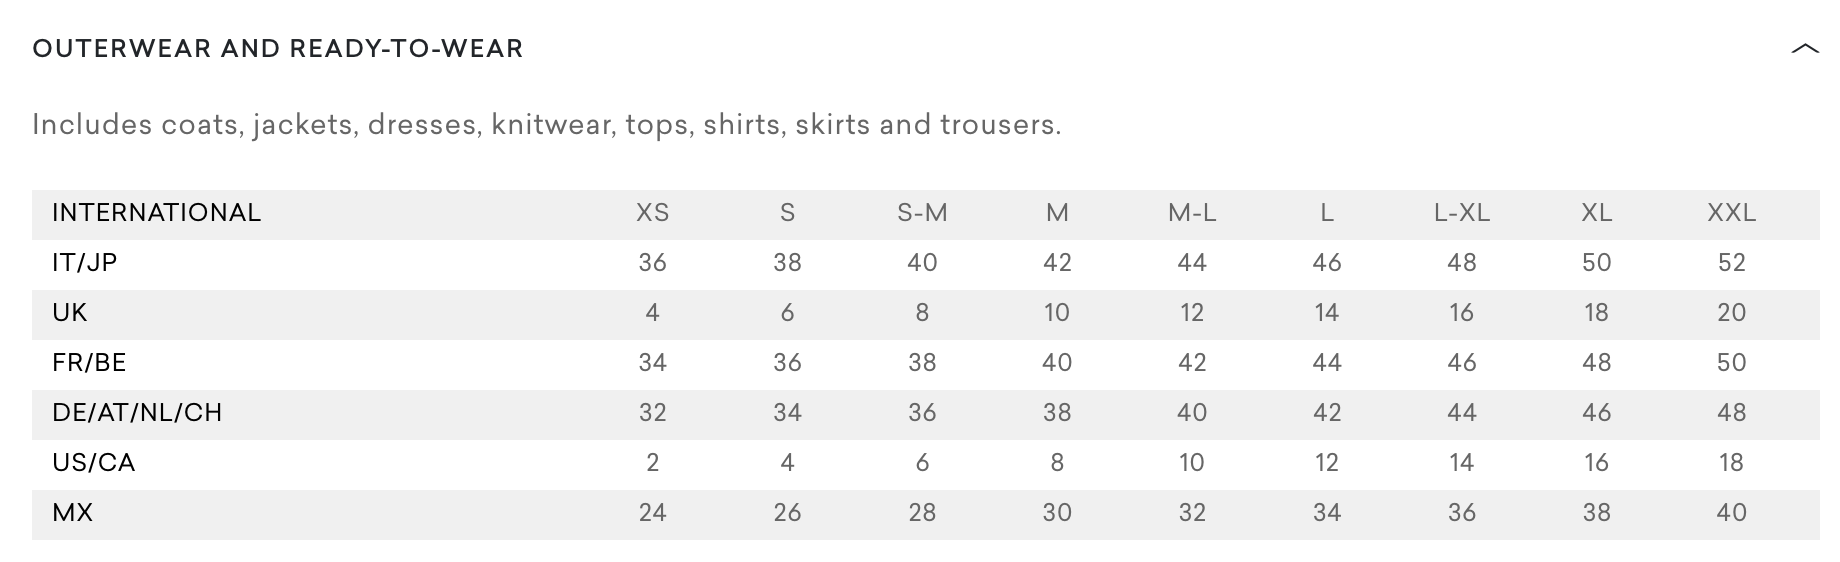Image resolution: width=1840 pixels, height=562 pixels.
Task: Select UK size 10 cell
Action: click(x=1057, y=313)
